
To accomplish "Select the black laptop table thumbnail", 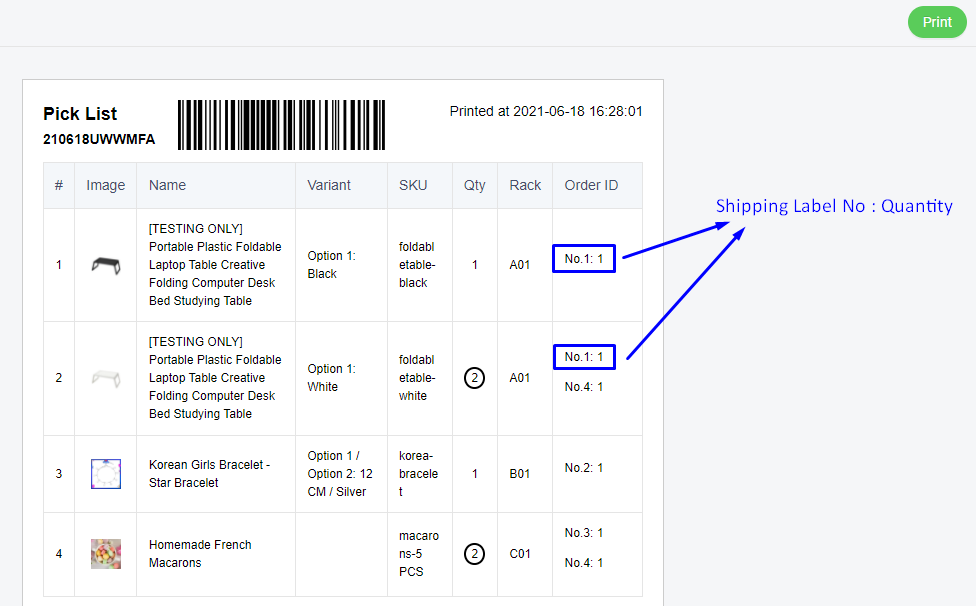I will point(106,265).
